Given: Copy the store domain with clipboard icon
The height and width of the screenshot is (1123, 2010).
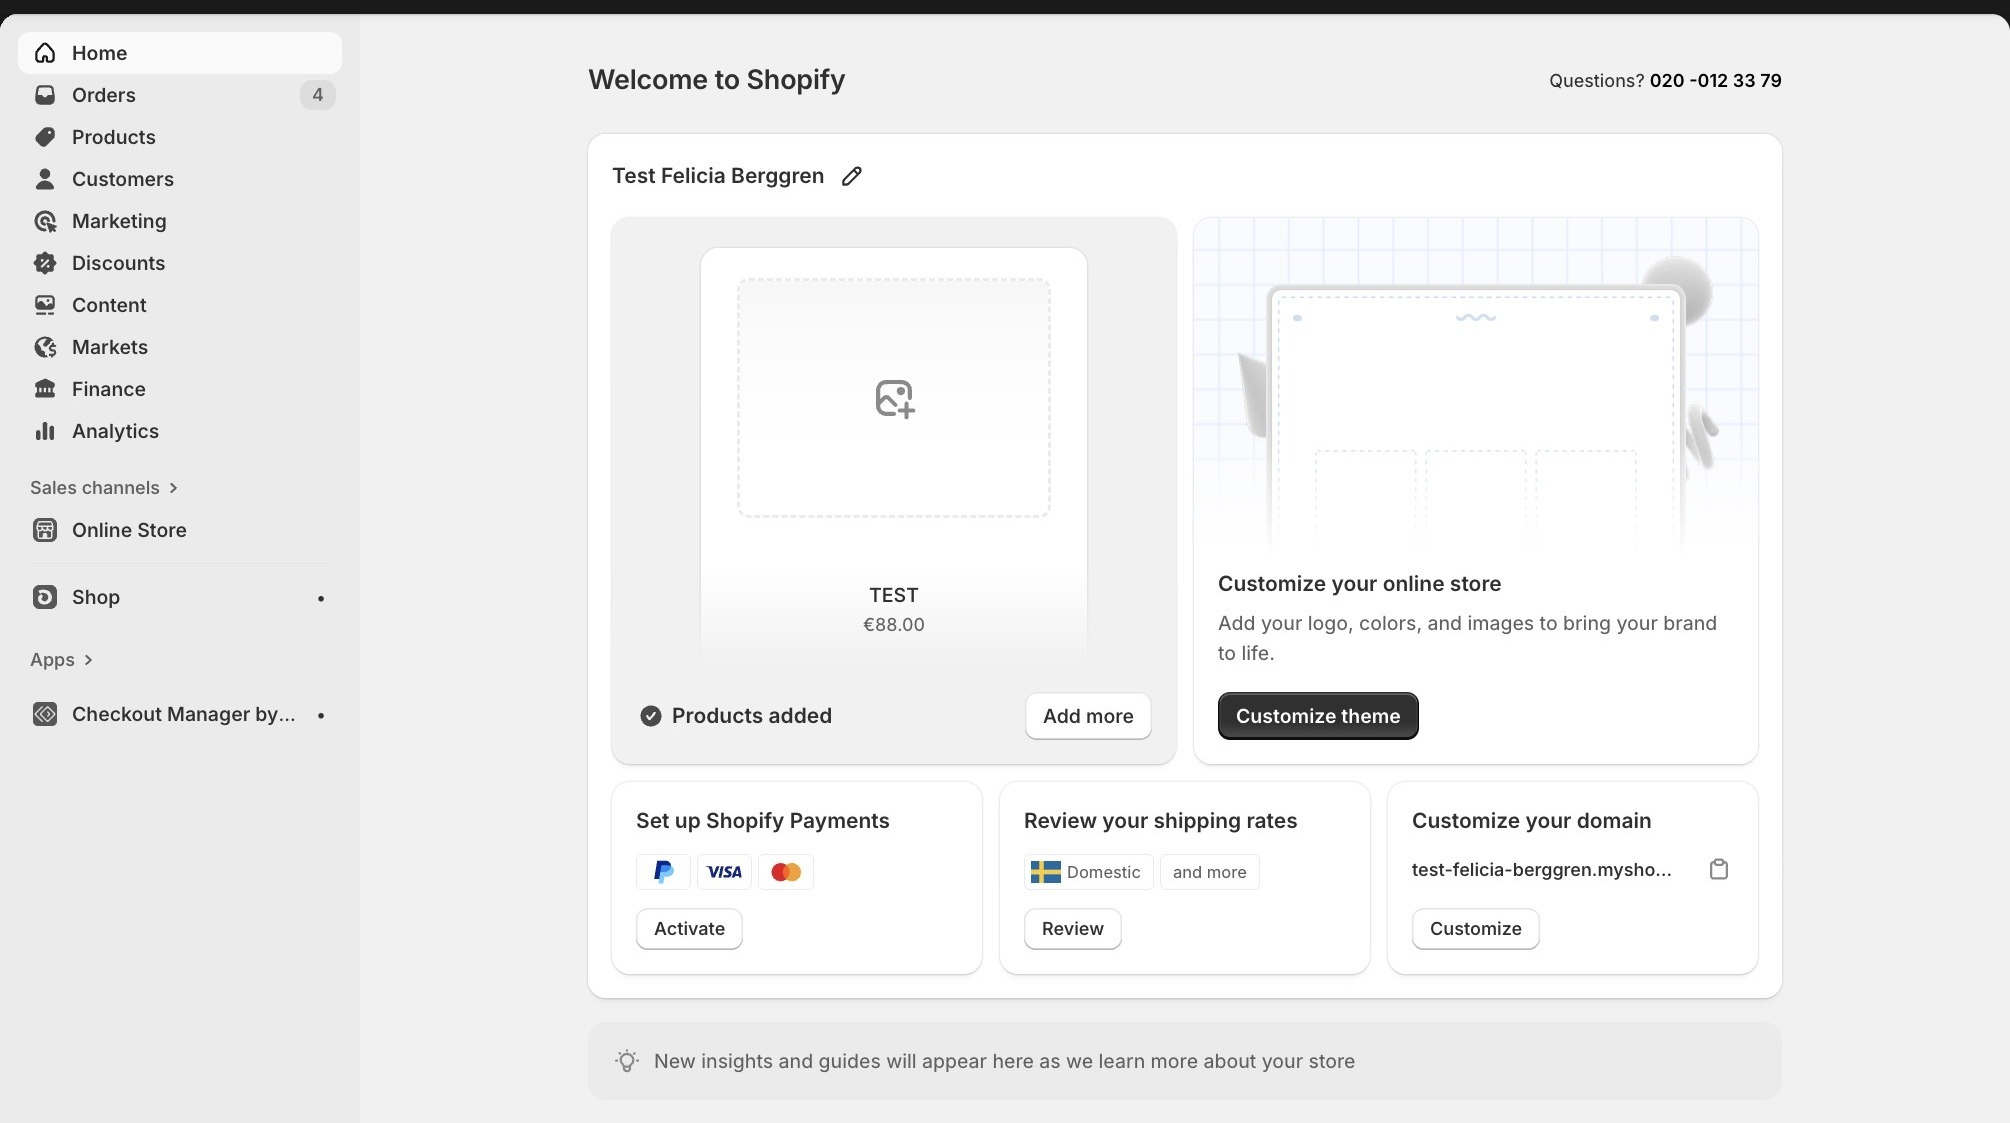Looking at the screenshot, I should (1718, 869).
